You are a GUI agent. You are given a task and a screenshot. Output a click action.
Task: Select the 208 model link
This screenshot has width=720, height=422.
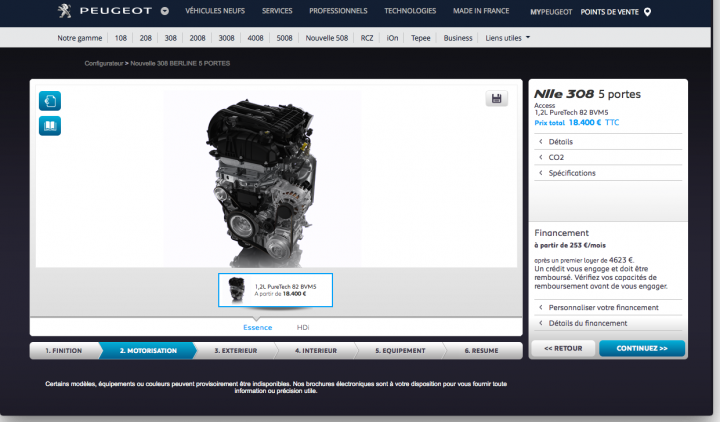(x=146, y=38)
